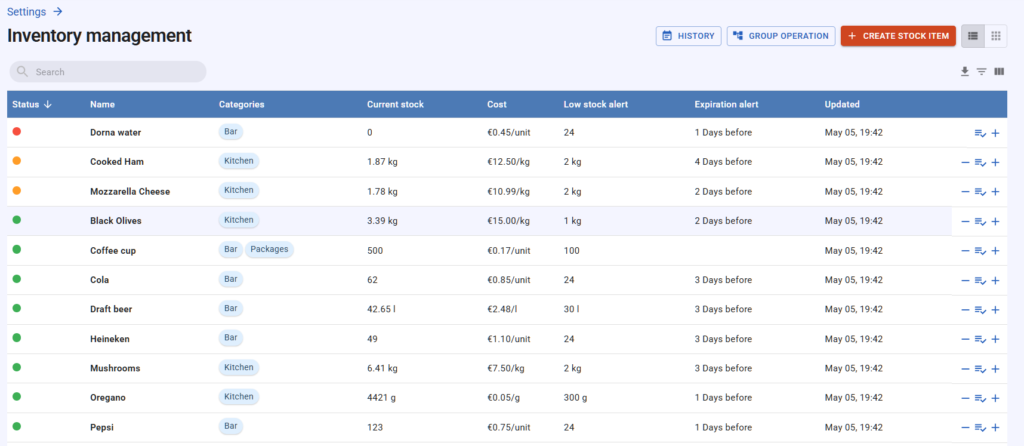Viewport: 1024px width, 446px height.
Task: Open stock check for Black Olives
Action: pos(980,221)
